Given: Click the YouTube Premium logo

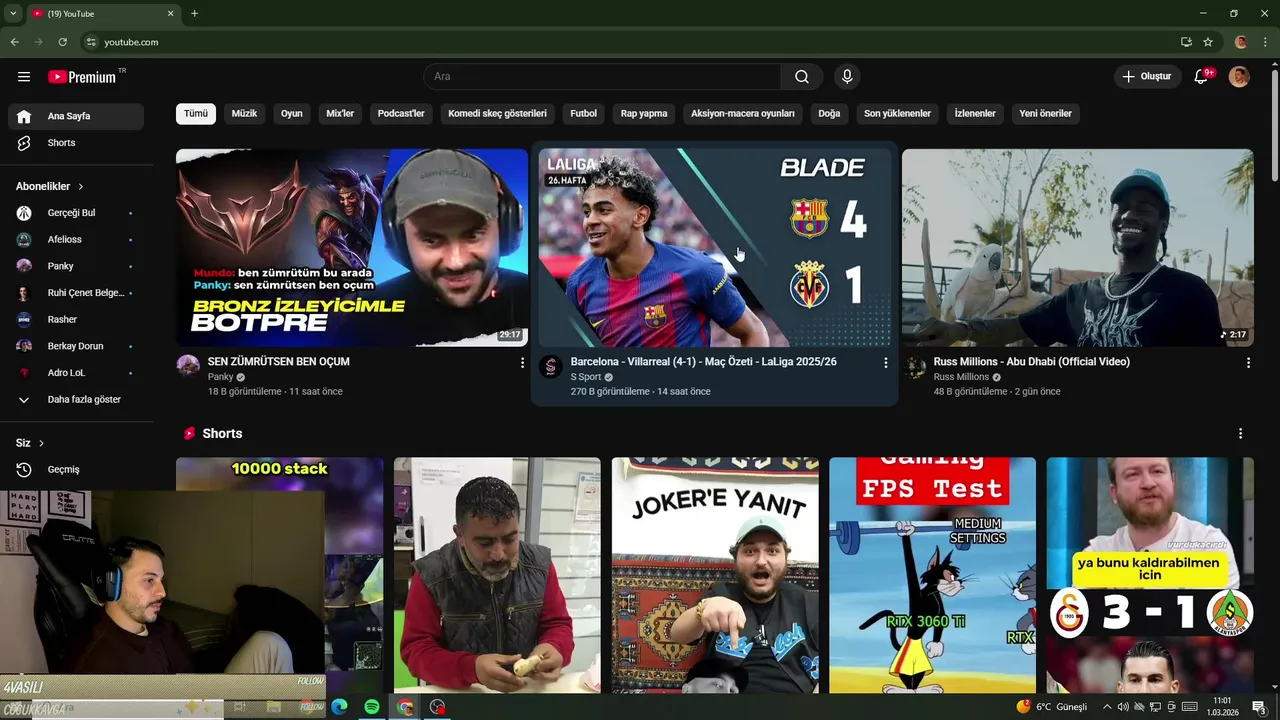Looking at the screenshot, I should point(82,77).
